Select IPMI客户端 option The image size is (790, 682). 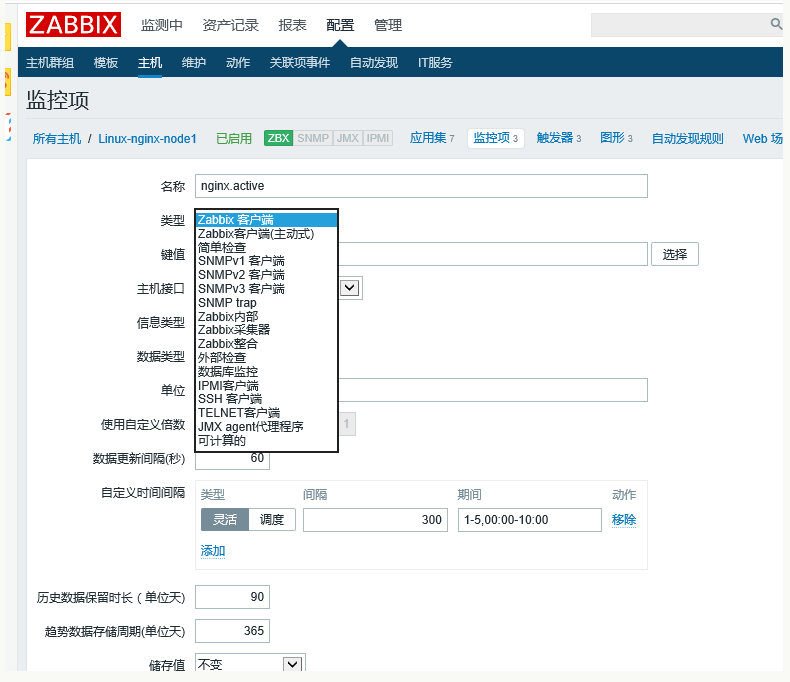click(x=266, y=385)
